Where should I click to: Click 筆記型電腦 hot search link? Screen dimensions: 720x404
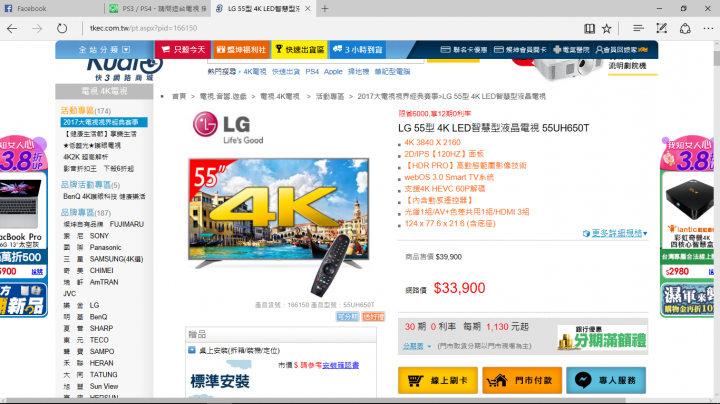pos(392,72)
